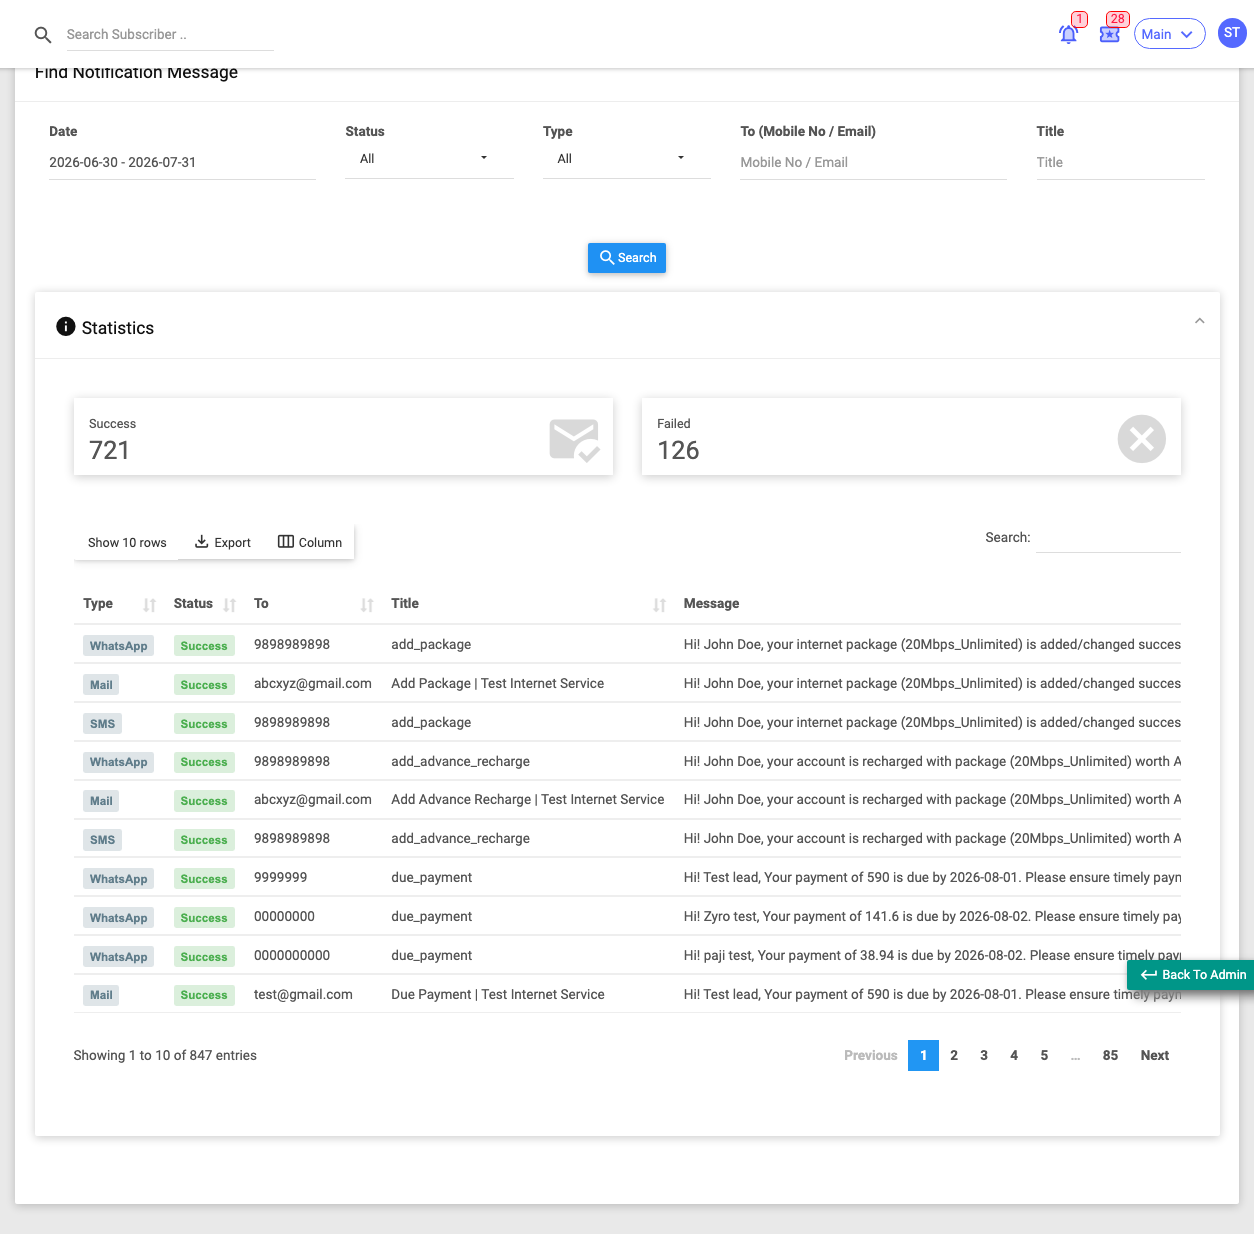Click 'Showing 1 to 10 of 847 entries'
This screenshot has height=1234, width=1254.
(x=165, y=1056)
